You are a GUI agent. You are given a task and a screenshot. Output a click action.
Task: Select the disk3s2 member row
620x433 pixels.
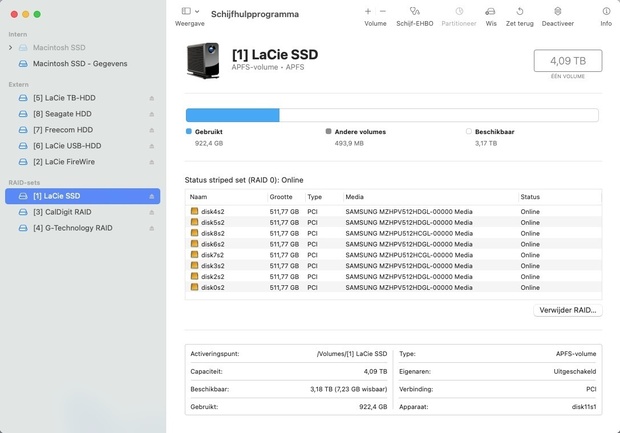click(393, 266)
